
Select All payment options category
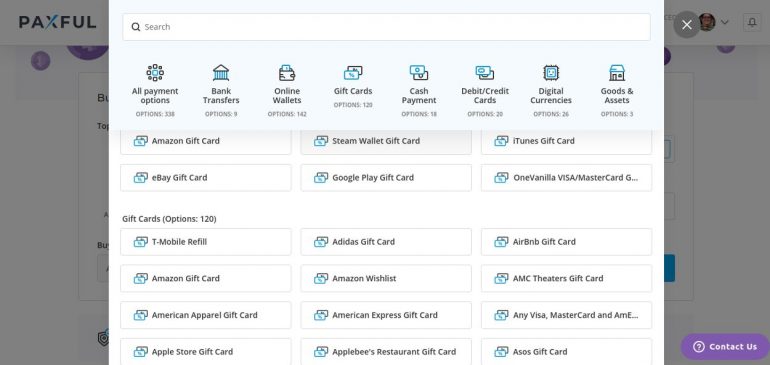tap(155, 91)
